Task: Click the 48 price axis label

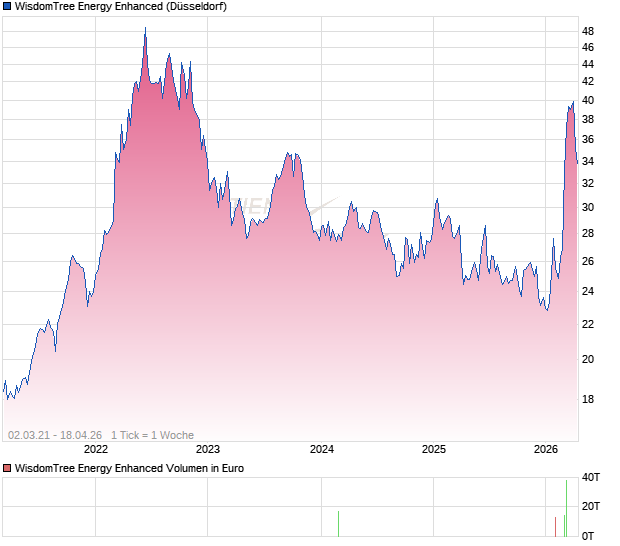Action: pyautogui.click(x=588, y=31)
